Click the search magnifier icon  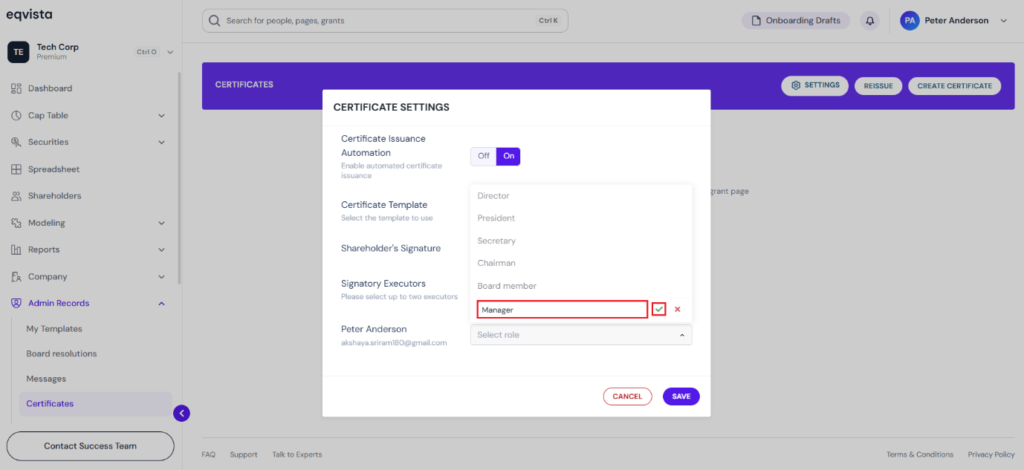(214, 21)
